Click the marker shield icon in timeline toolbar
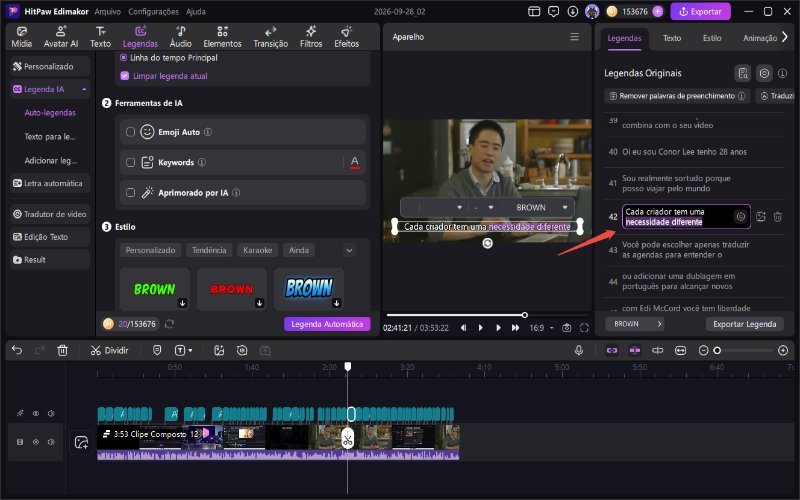Viewport: 800px width, 500px height. click(x=157, y=351)
